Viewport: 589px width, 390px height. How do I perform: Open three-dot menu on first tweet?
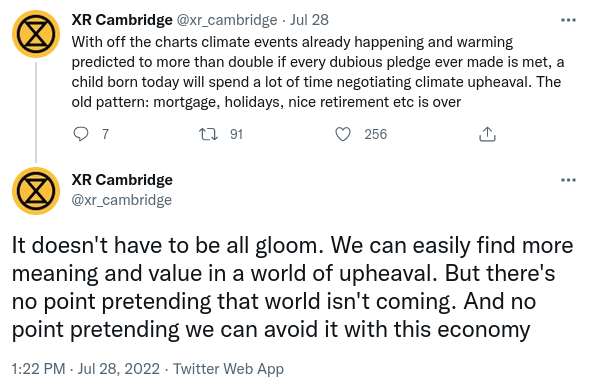(568, 20)
